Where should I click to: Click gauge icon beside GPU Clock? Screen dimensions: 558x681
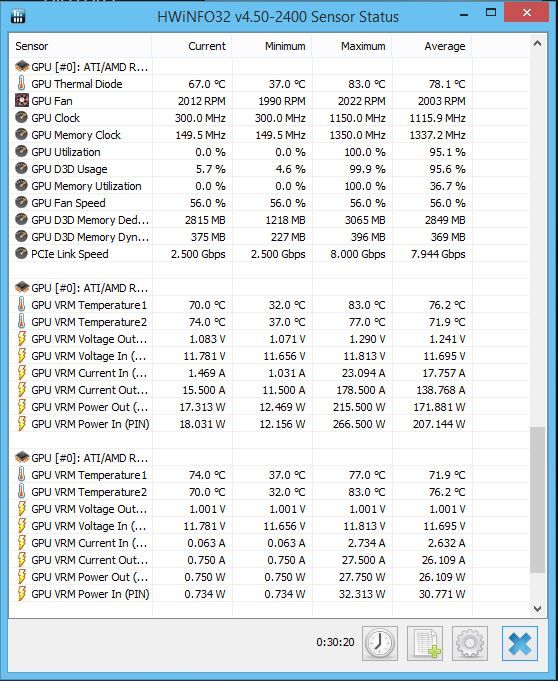click(21, 117)
